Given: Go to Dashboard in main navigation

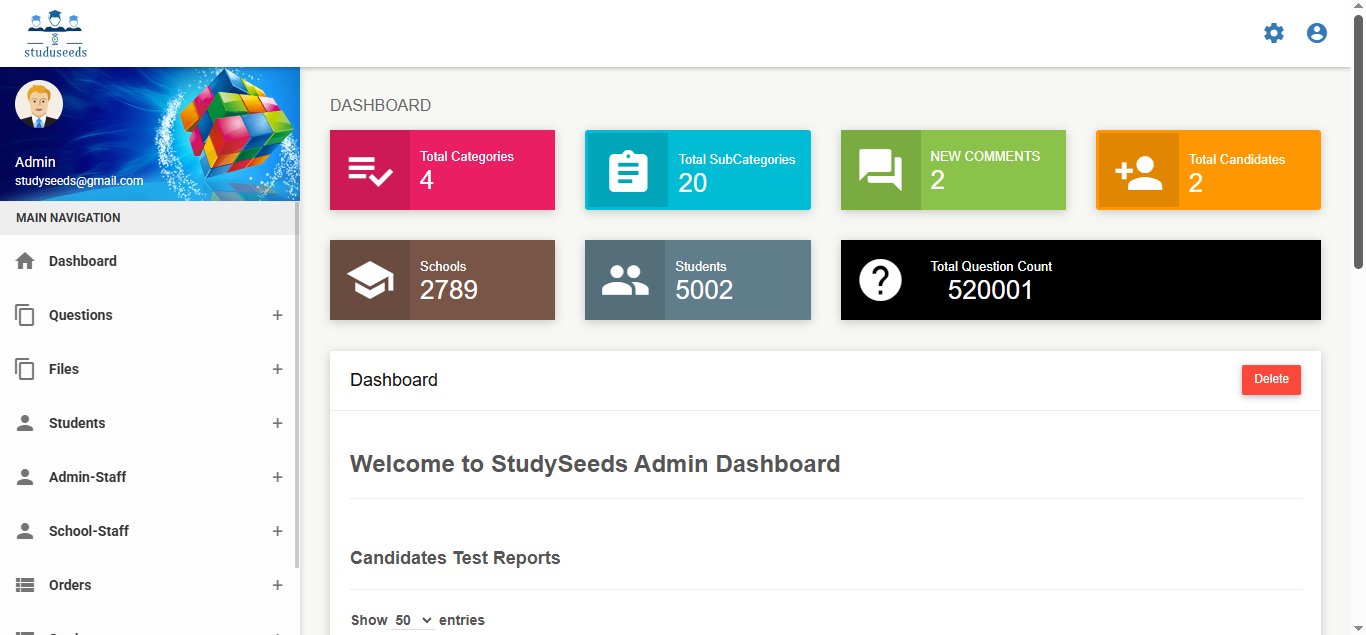Looking at the screenshot, I should point(83,261).
